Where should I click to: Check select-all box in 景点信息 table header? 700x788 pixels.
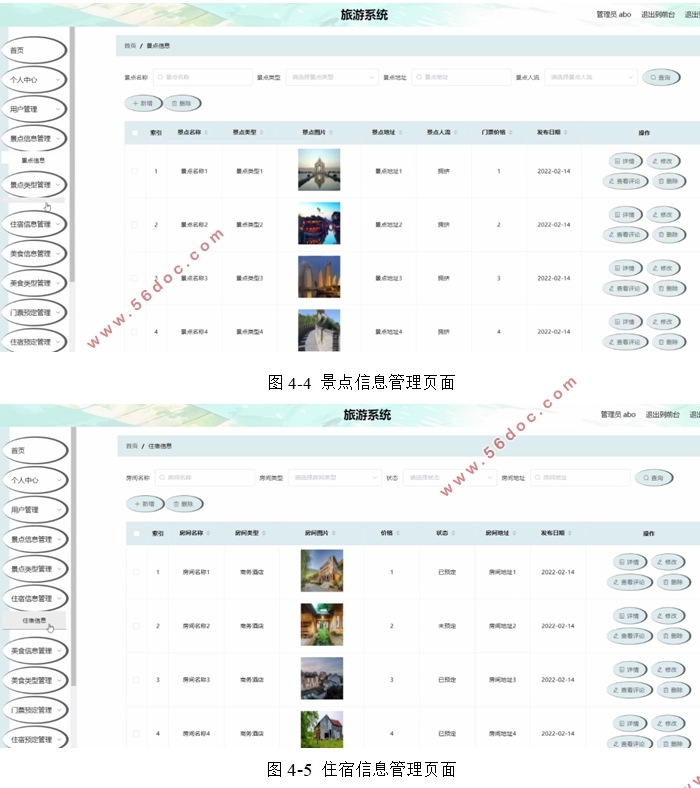[x=135, y=133]
